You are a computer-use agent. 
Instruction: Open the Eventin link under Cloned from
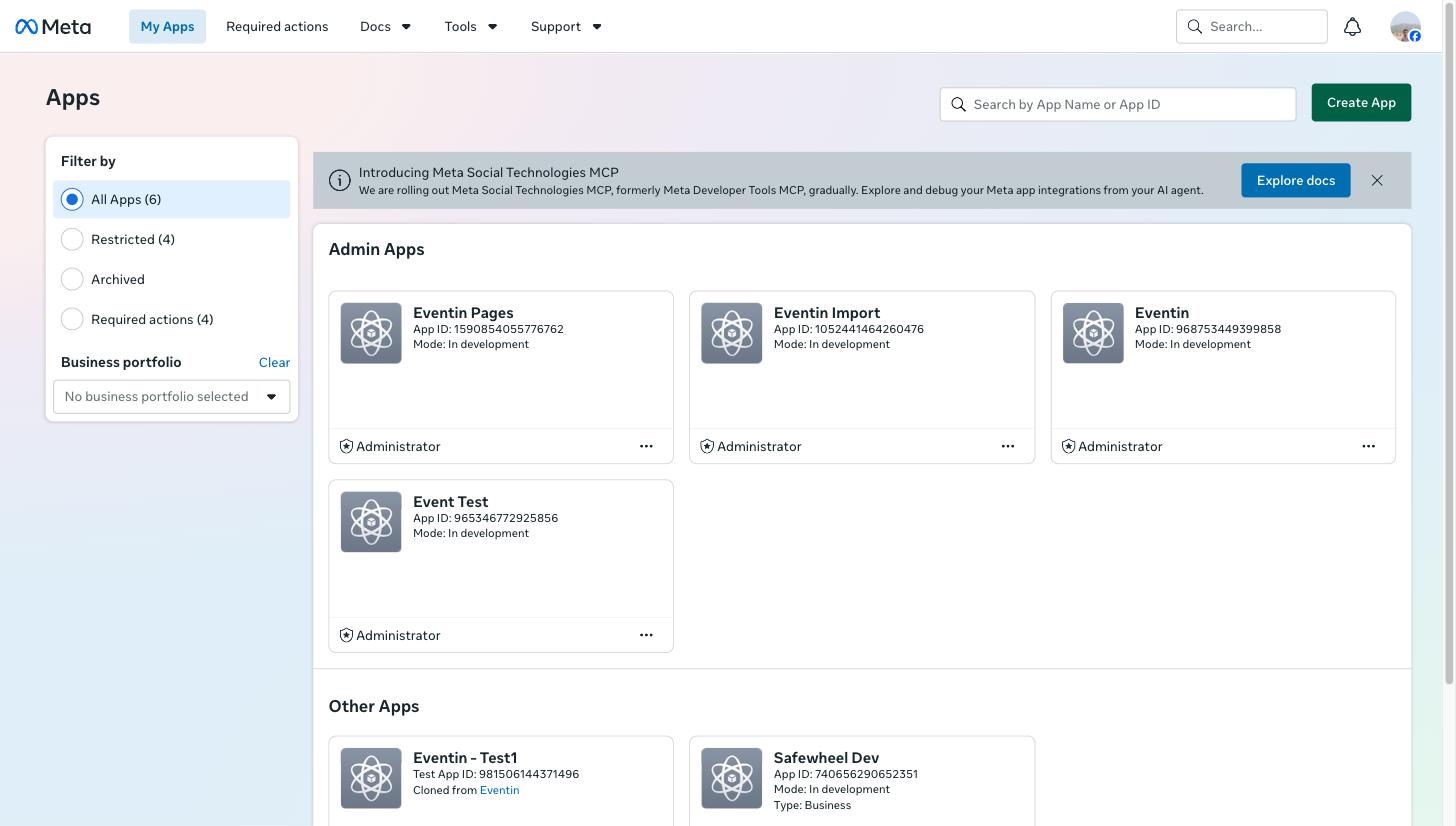(499, 790)
